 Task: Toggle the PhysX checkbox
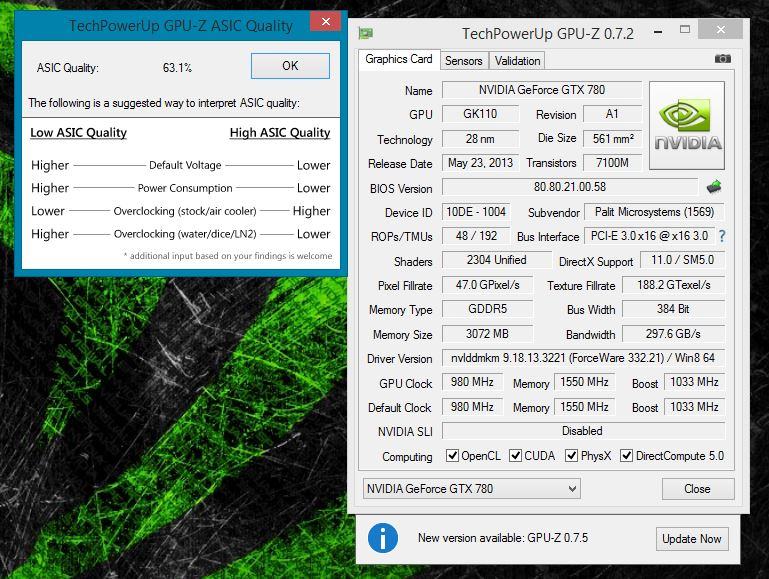click(x=571, y=455)
